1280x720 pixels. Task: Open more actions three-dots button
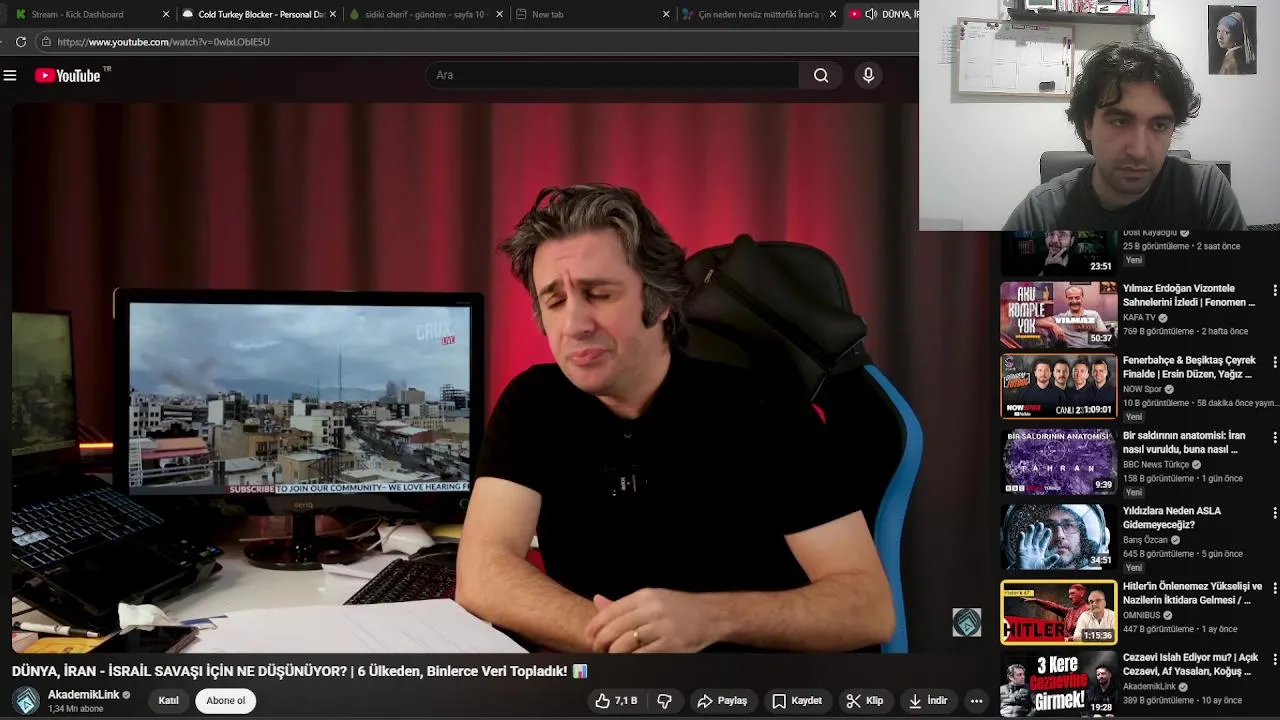[x=976, y=701]
